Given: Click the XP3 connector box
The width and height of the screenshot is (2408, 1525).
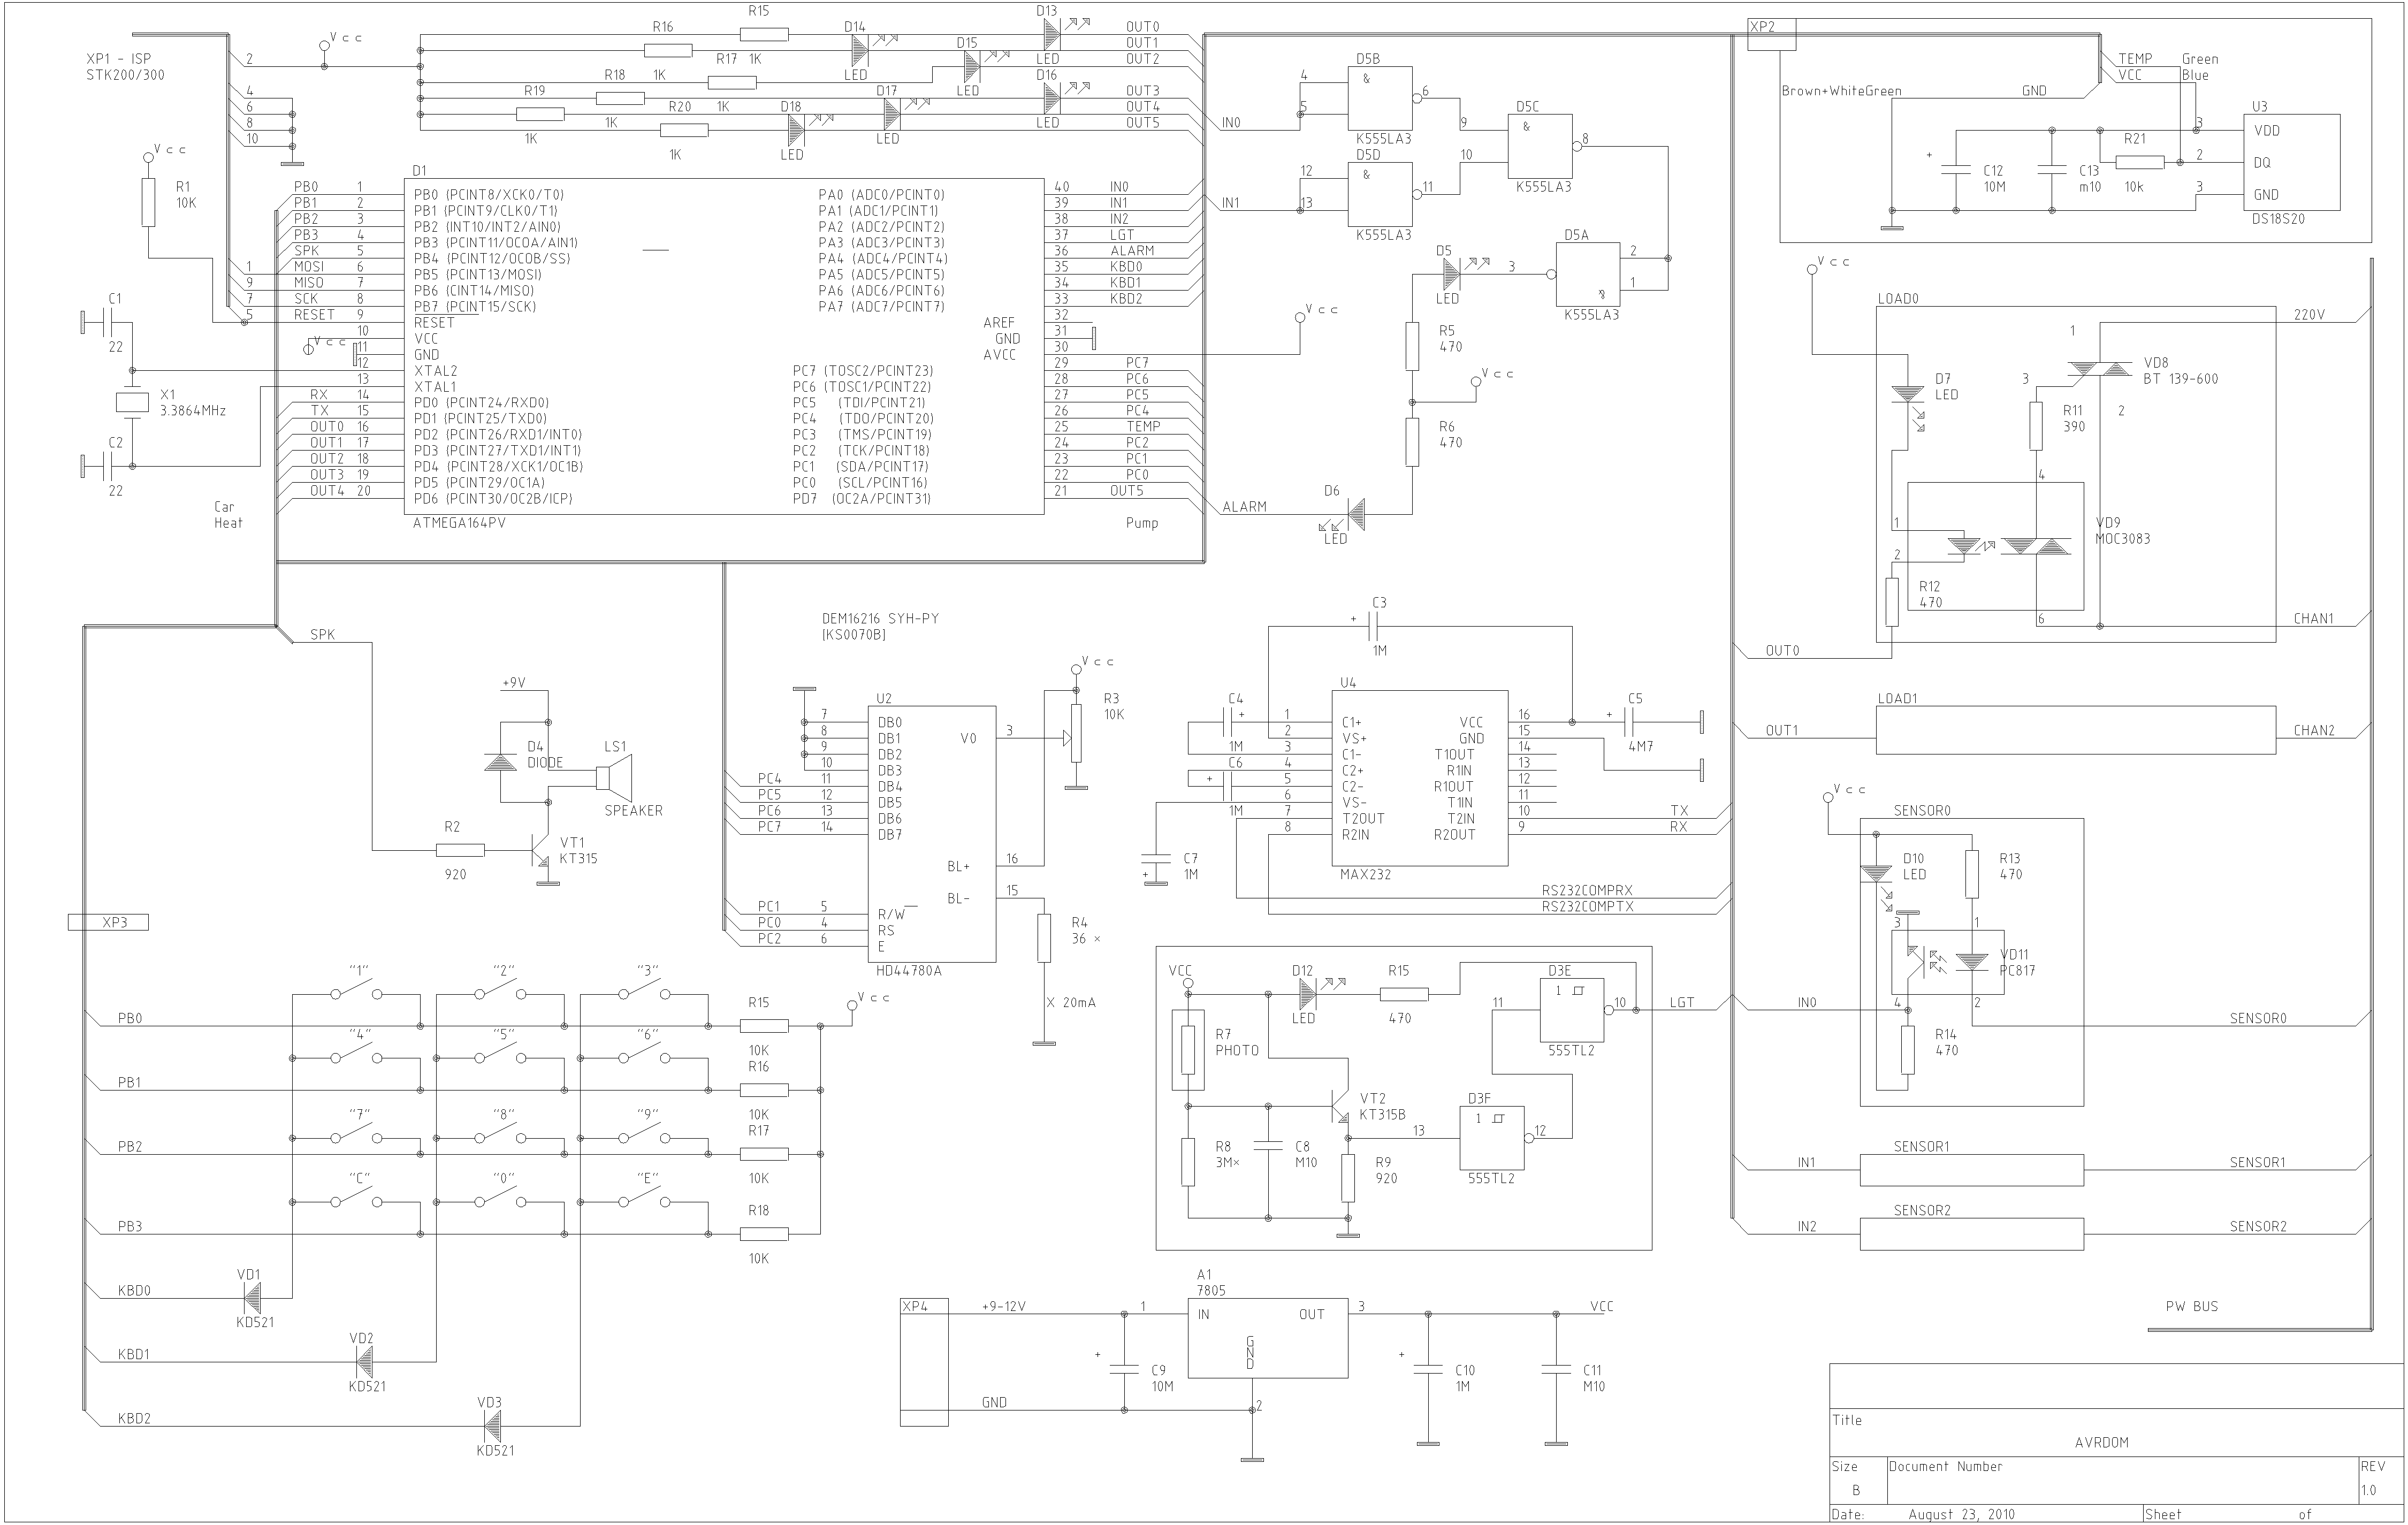Looking at the screenshot, I should coord(108,922).
